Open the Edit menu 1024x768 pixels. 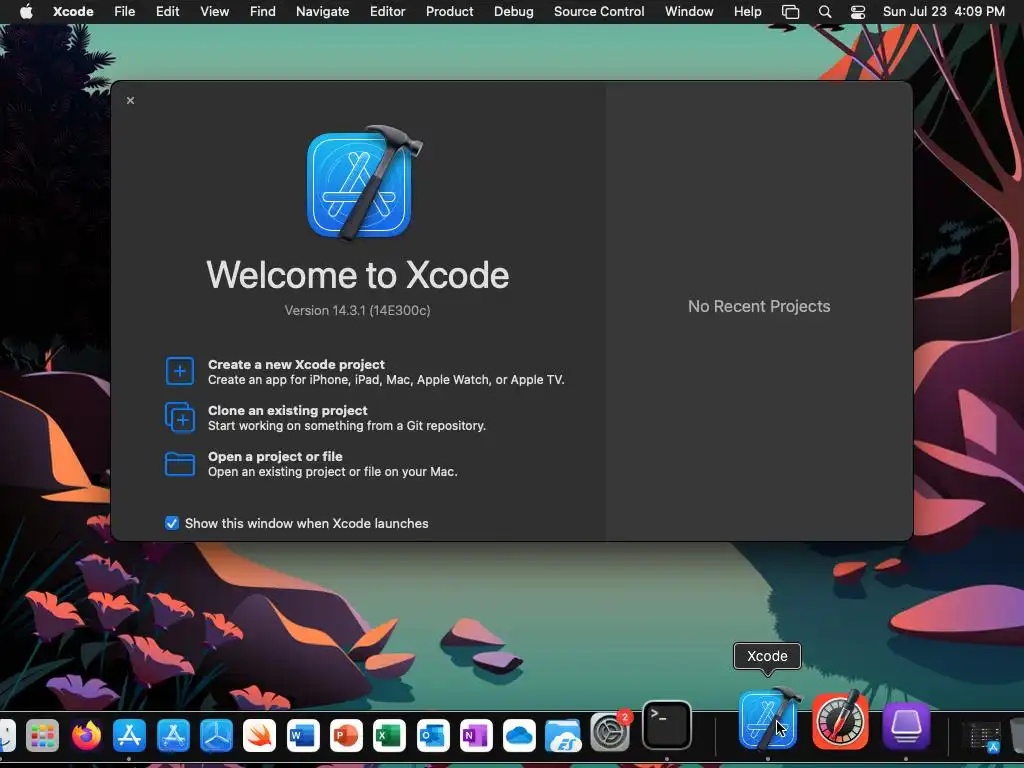[x=167, y=12]
